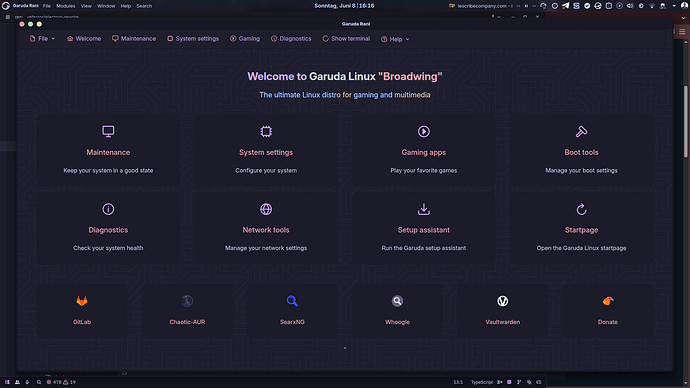Click the hamburger menu icon behind the window

point(682,32)
